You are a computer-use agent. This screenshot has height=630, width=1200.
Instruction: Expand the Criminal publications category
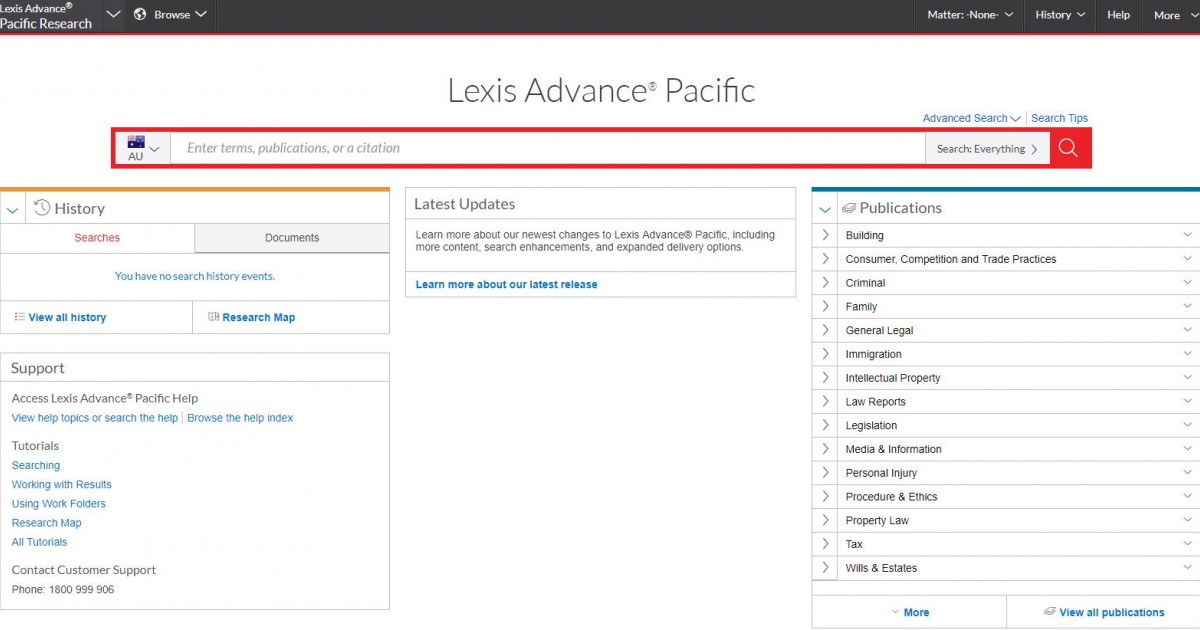[x=825, y=283]
